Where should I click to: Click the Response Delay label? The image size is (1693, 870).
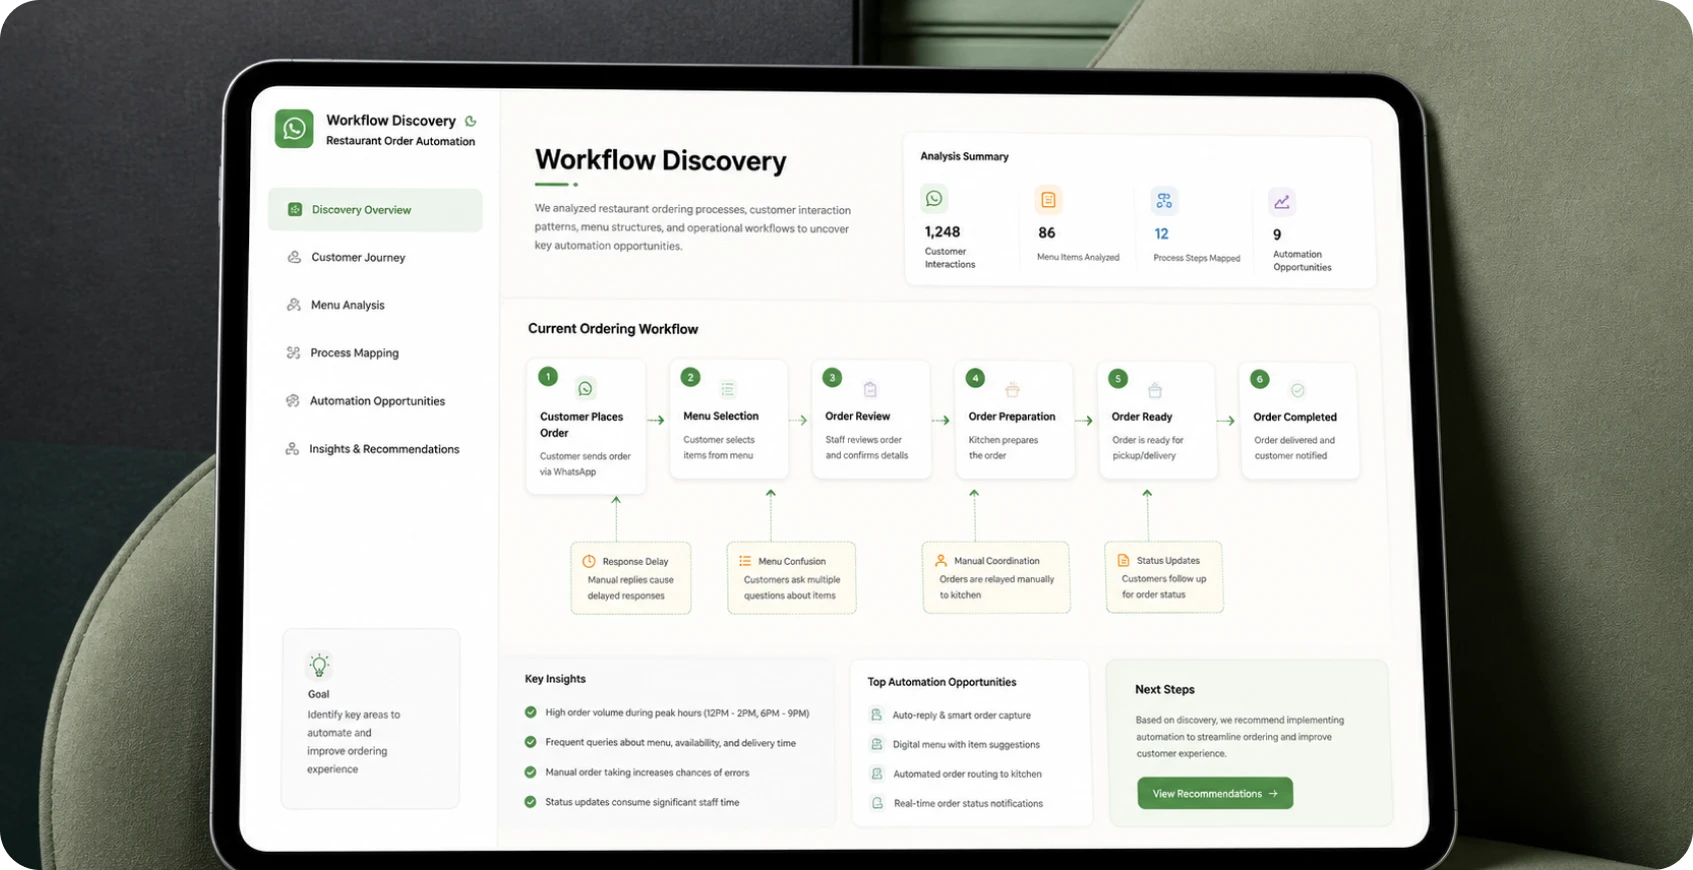pyautogui.click(x=635, y=562)
